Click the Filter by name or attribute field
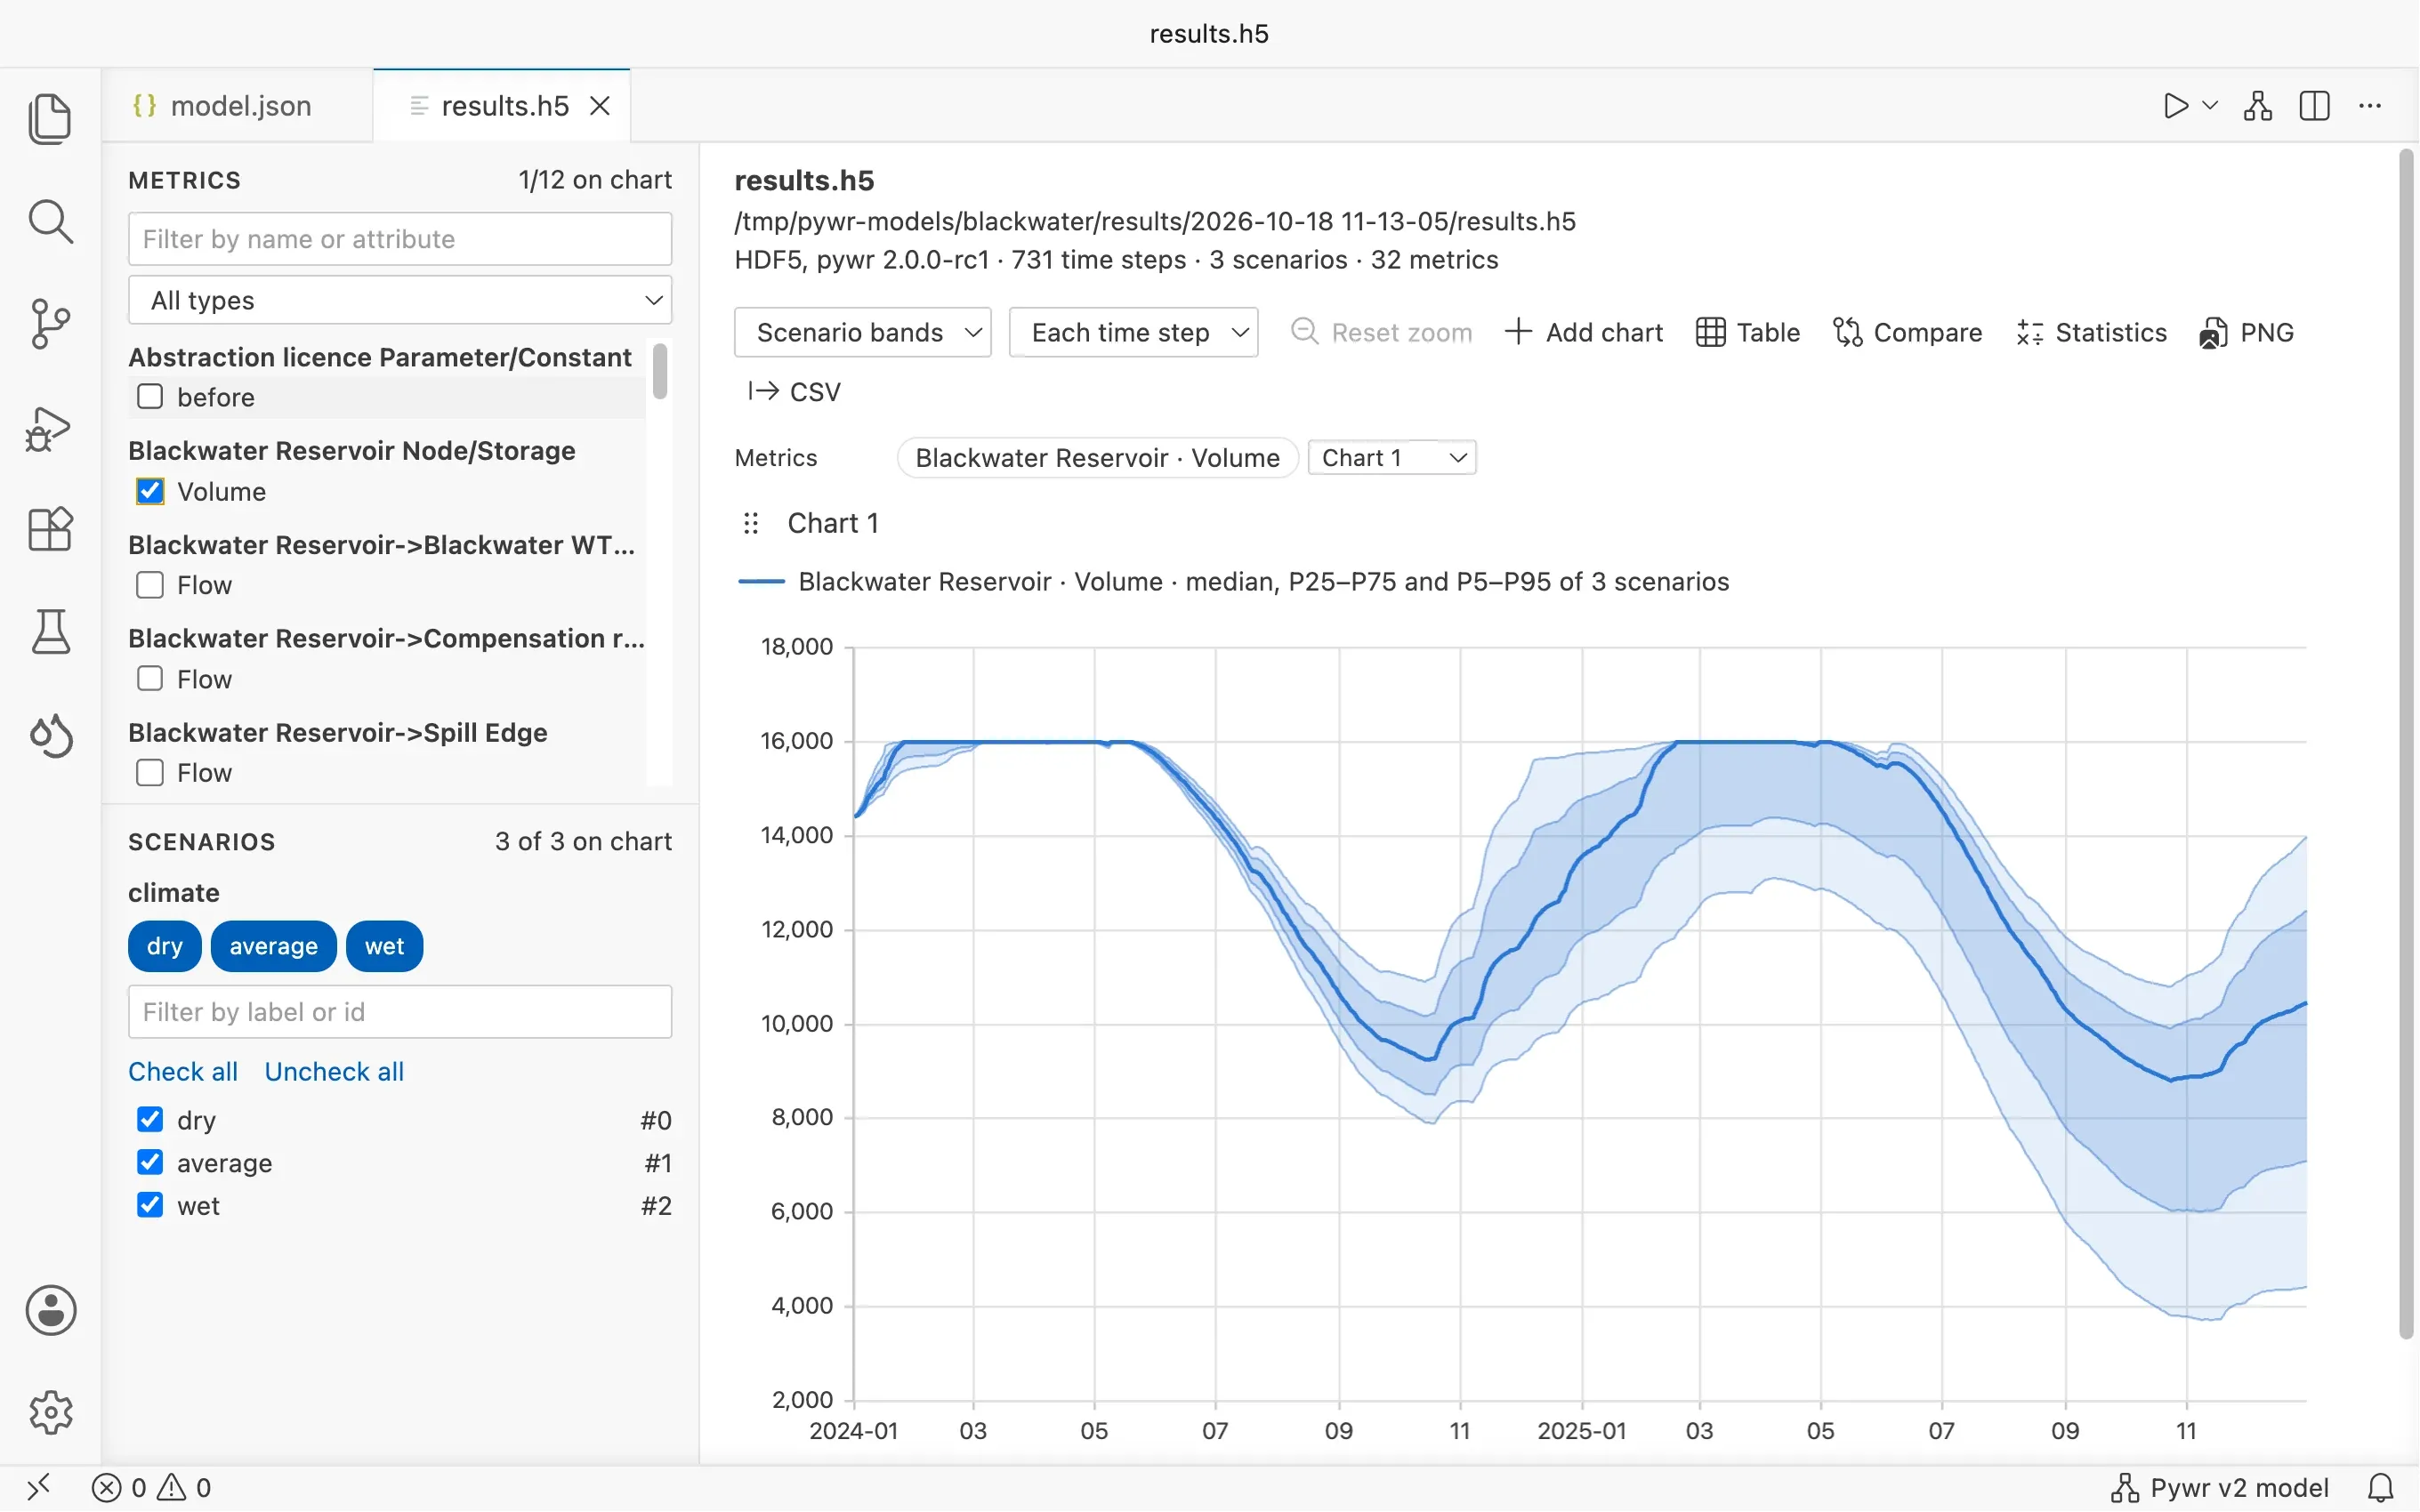The image size is (2420, 1512). (400, 239)
